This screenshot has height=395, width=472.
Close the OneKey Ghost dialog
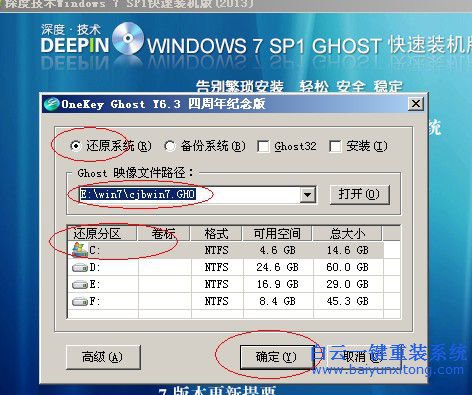[x=416, y=104]
